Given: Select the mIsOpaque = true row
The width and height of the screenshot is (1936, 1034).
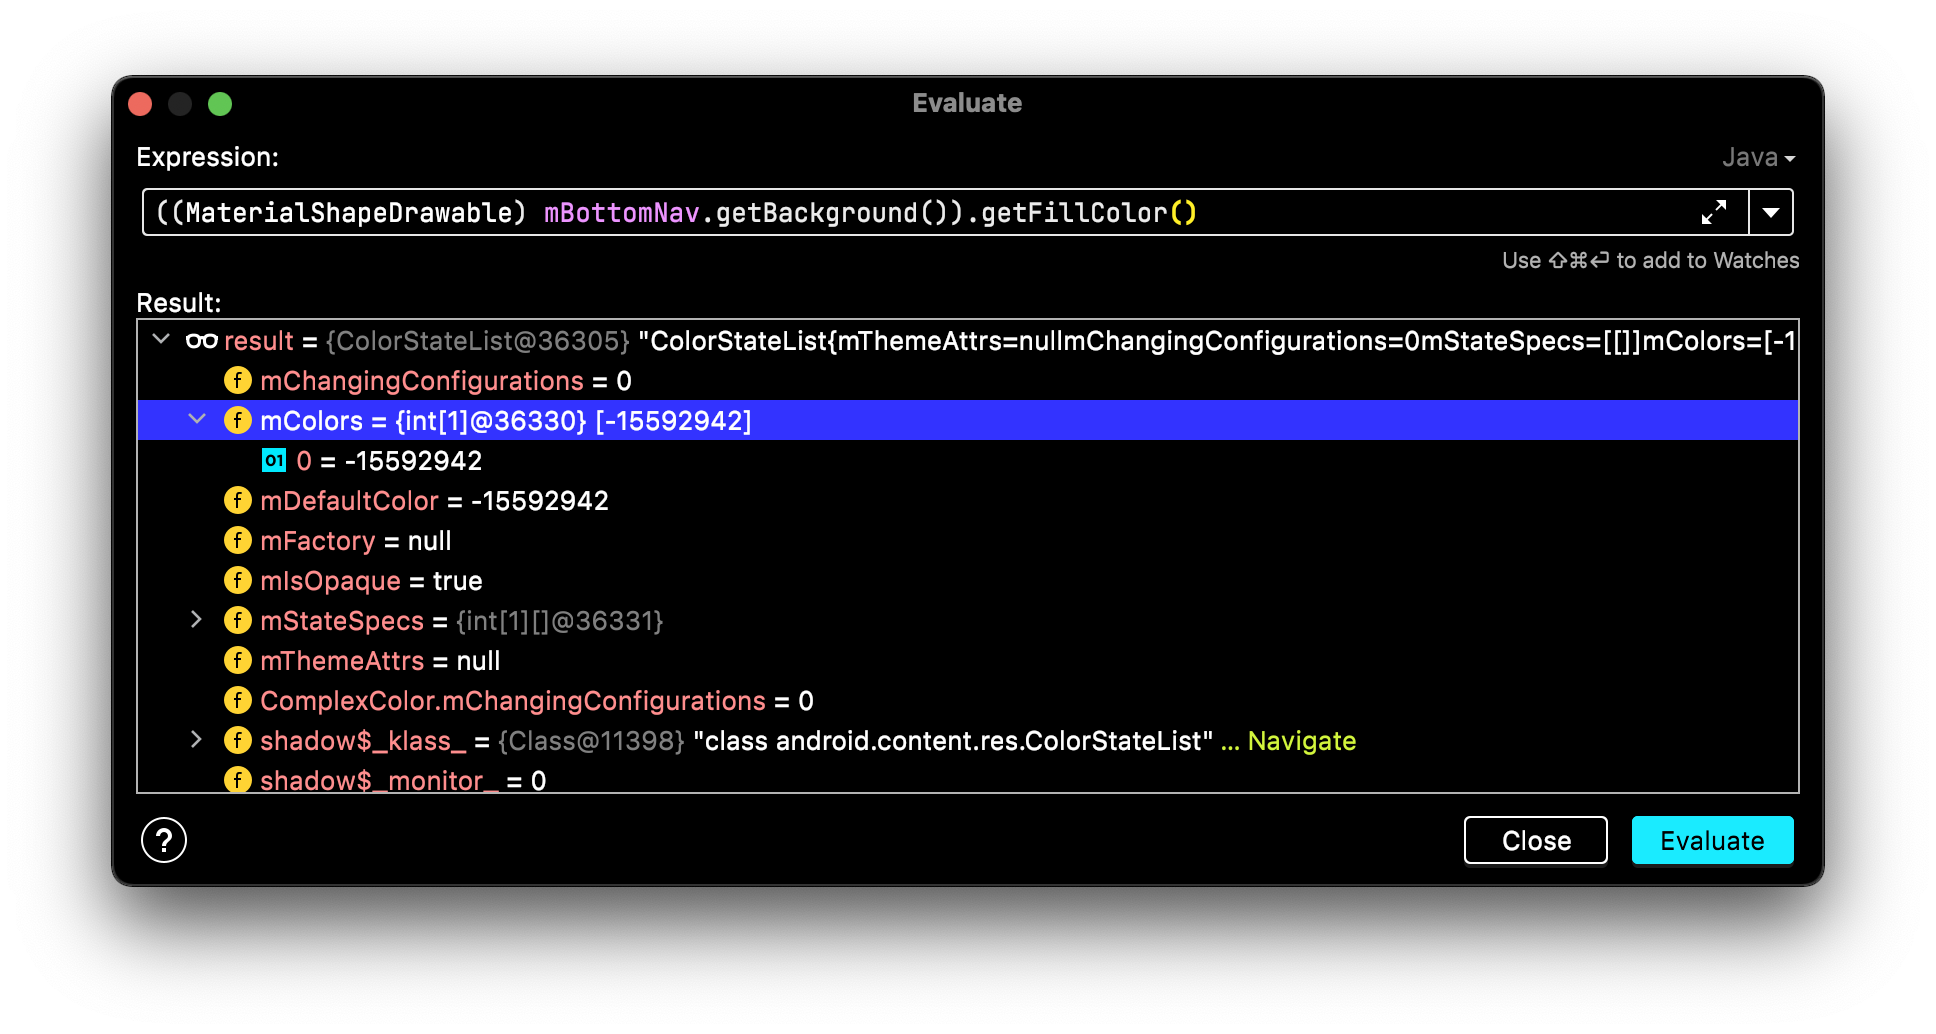Looking at the screenshot, I should (968, 580).
